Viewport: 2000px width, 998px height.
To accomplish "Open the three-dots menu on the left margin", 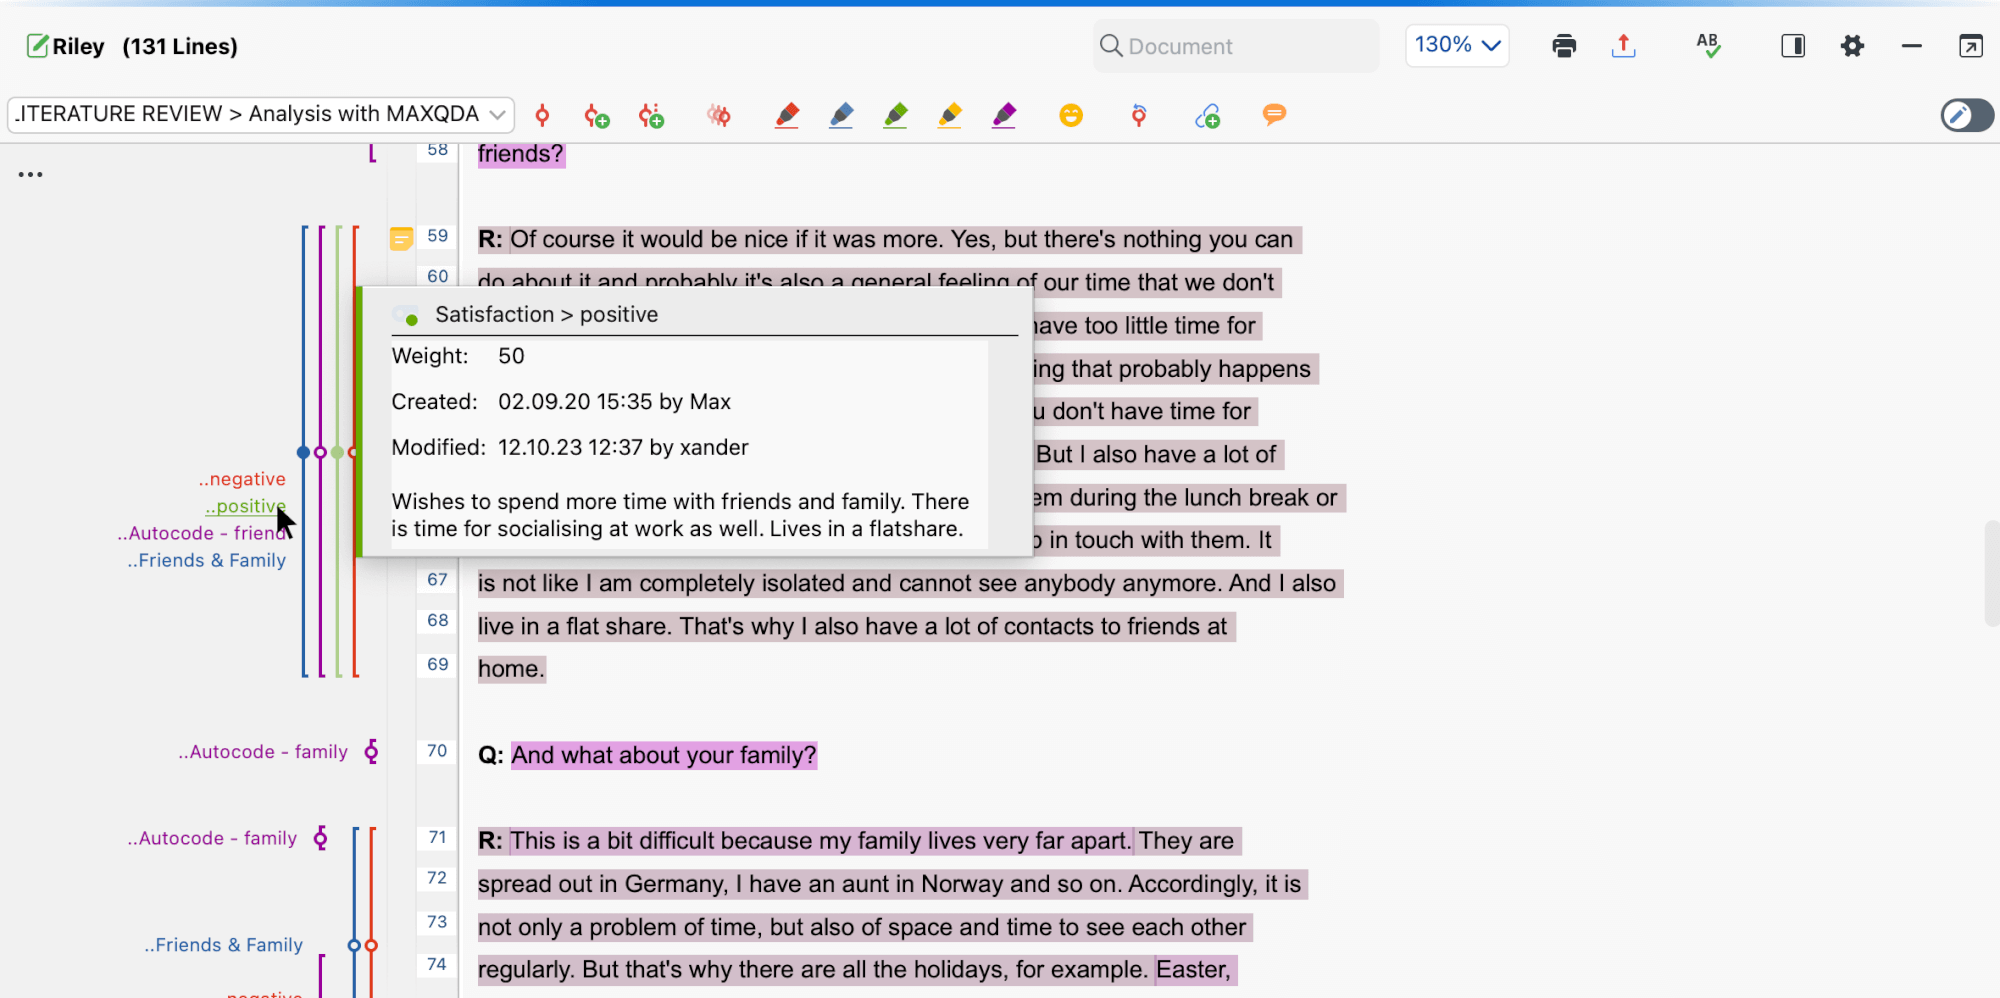I will (x=31, y=174).
